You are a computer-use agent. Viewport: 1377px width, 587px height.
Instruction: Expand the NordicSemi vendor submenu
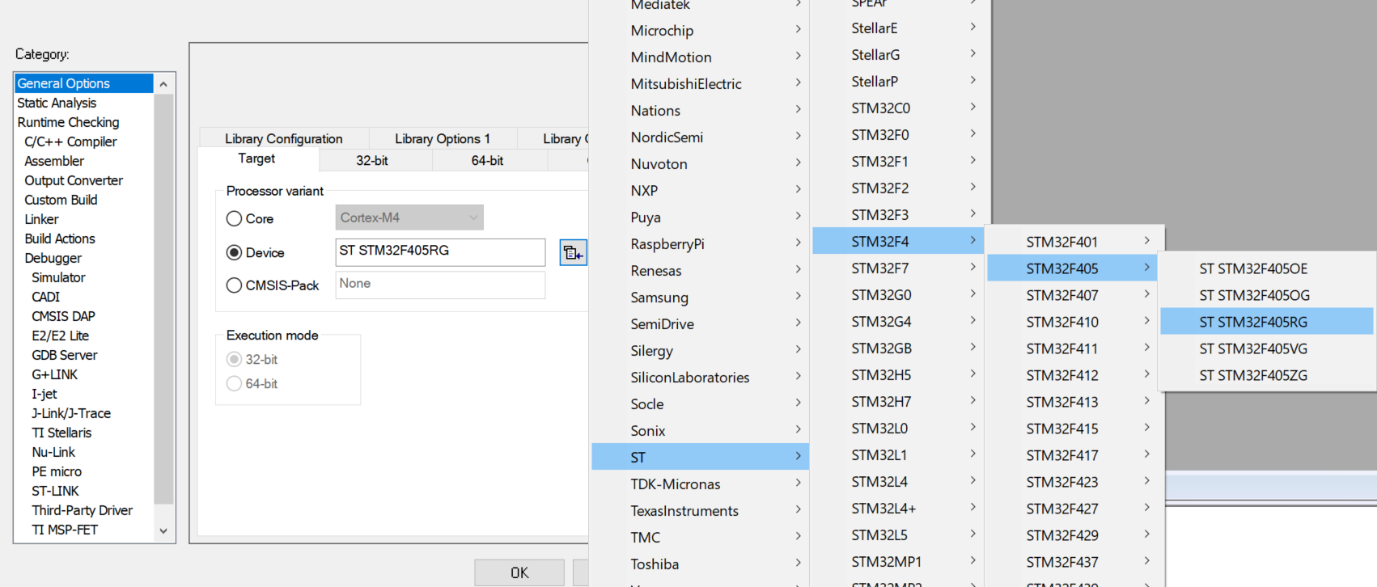(700, 137)
